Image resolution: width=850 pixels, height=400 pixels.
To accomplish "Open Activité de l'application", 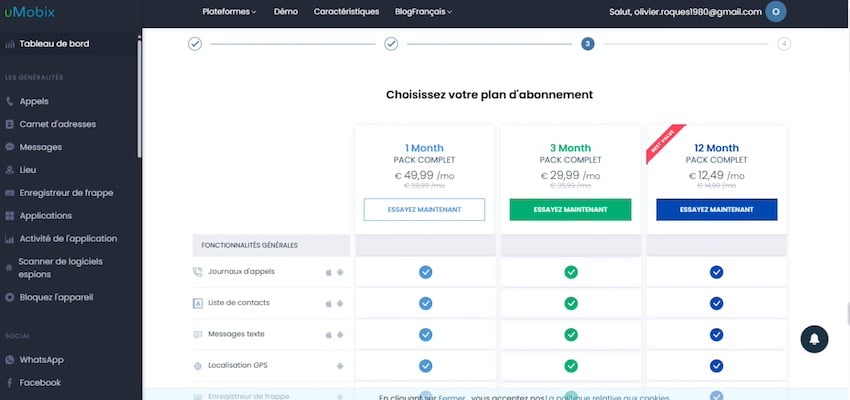I will click(x=68, y=238).
